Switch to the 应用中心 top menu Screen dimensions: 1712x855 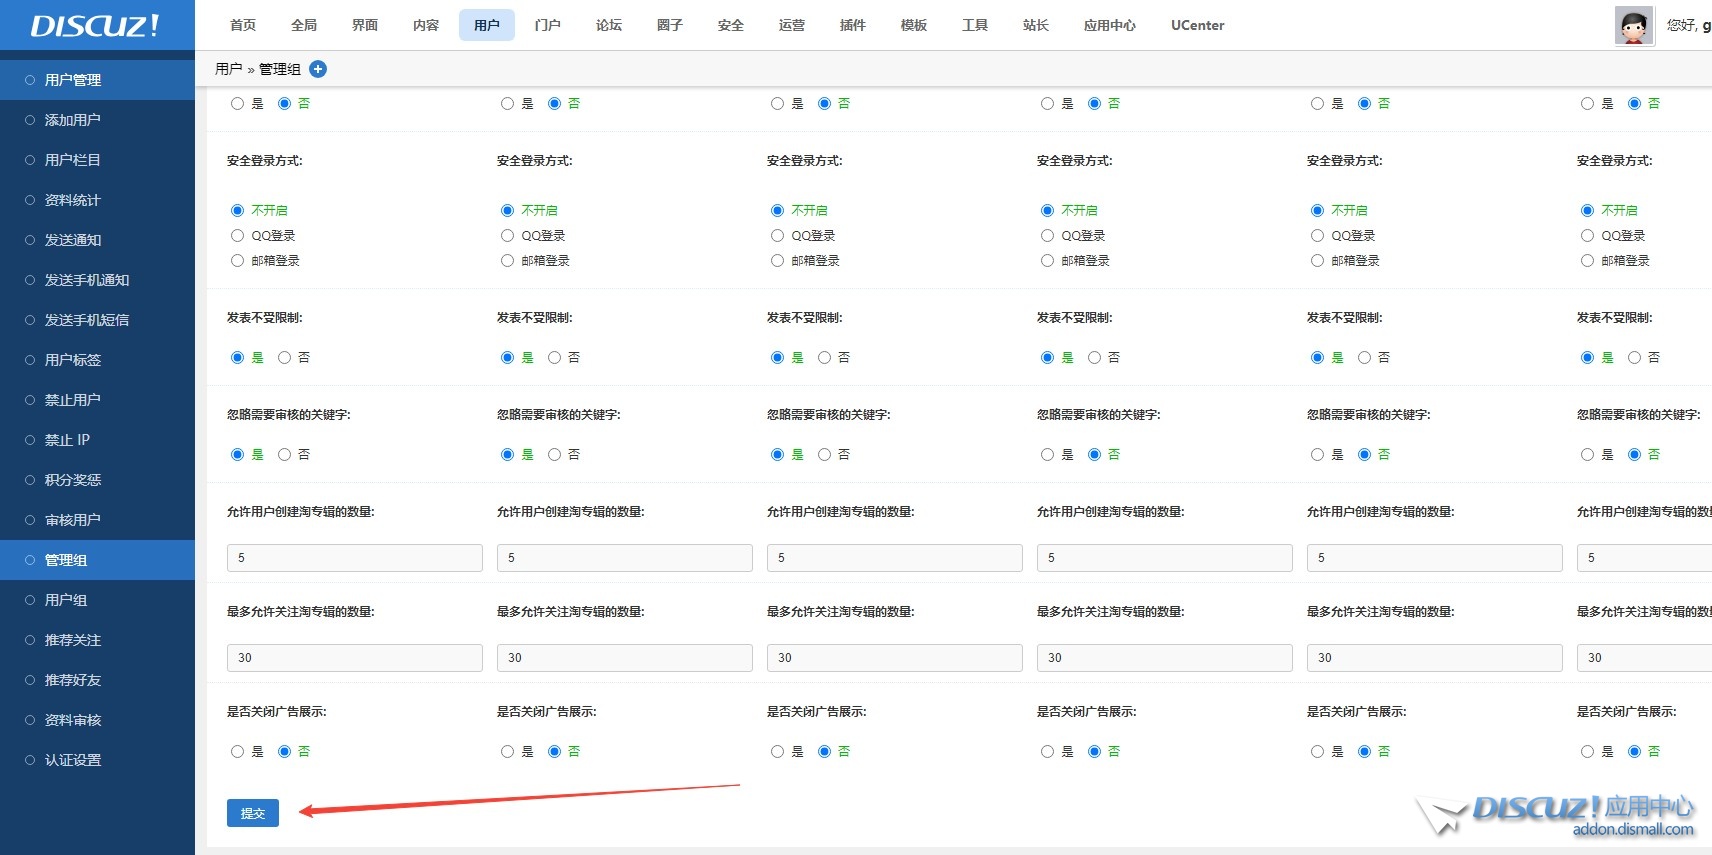(1109, 25)
